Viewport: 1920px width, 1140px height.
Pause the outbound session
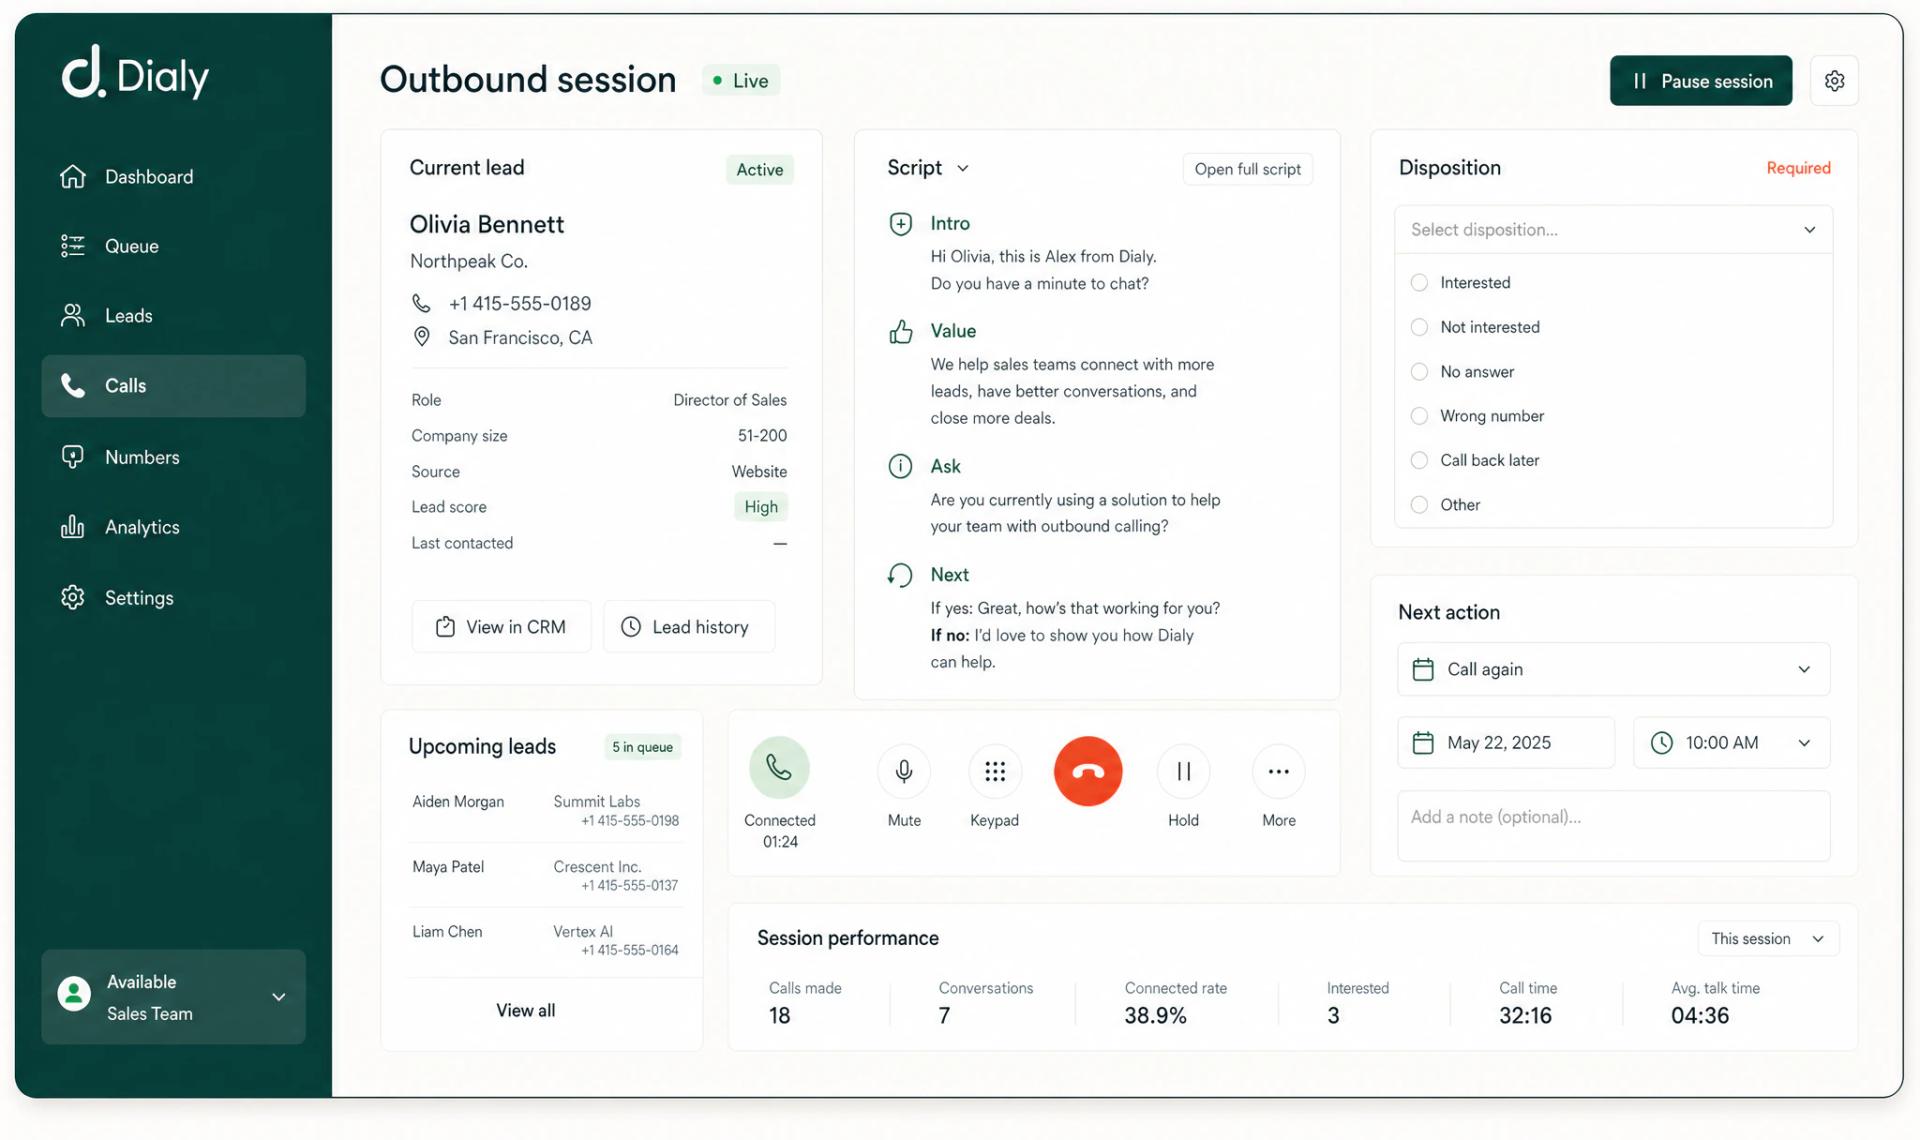1700,80
